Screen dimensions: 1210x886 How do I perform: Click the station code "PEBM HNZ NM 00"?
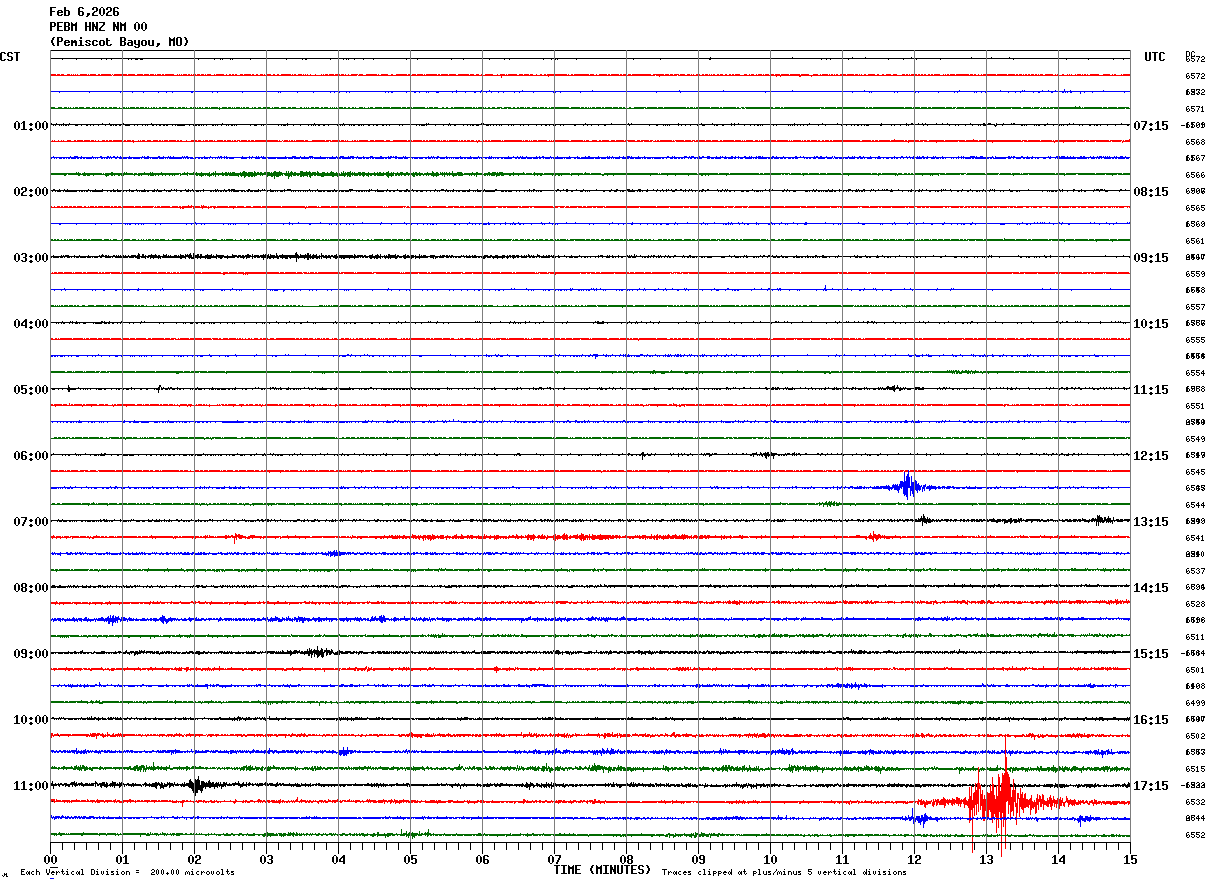[98, 27]
